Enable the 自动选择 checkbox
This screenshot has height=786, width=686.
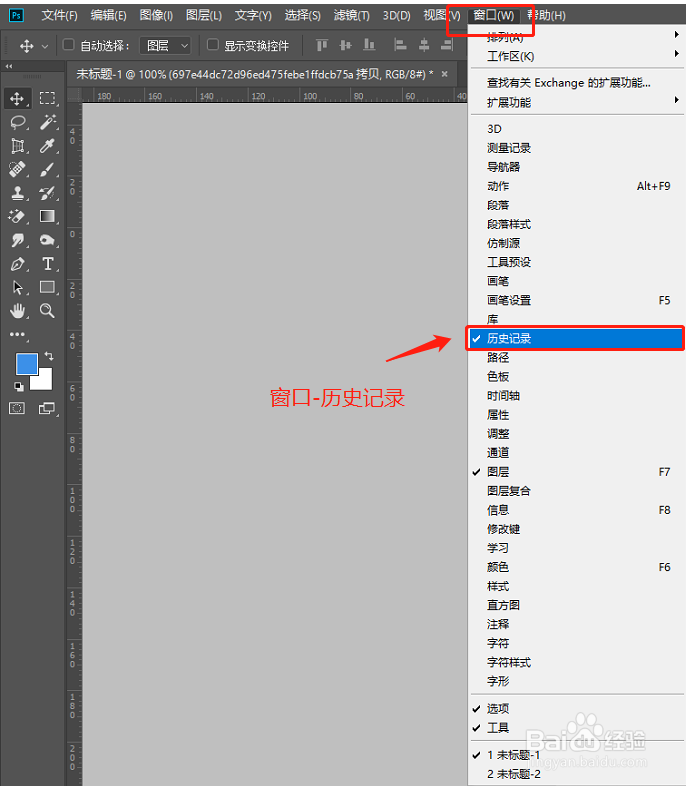(x=68, y=45)
